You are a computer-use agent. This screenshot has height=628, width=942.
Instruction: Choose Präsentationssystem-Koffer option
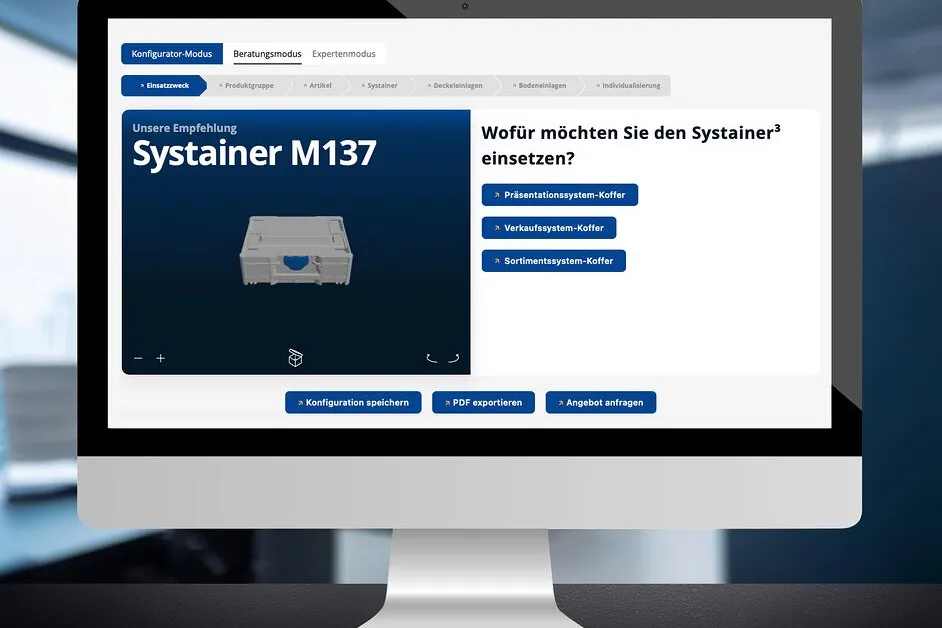[559, 195]
